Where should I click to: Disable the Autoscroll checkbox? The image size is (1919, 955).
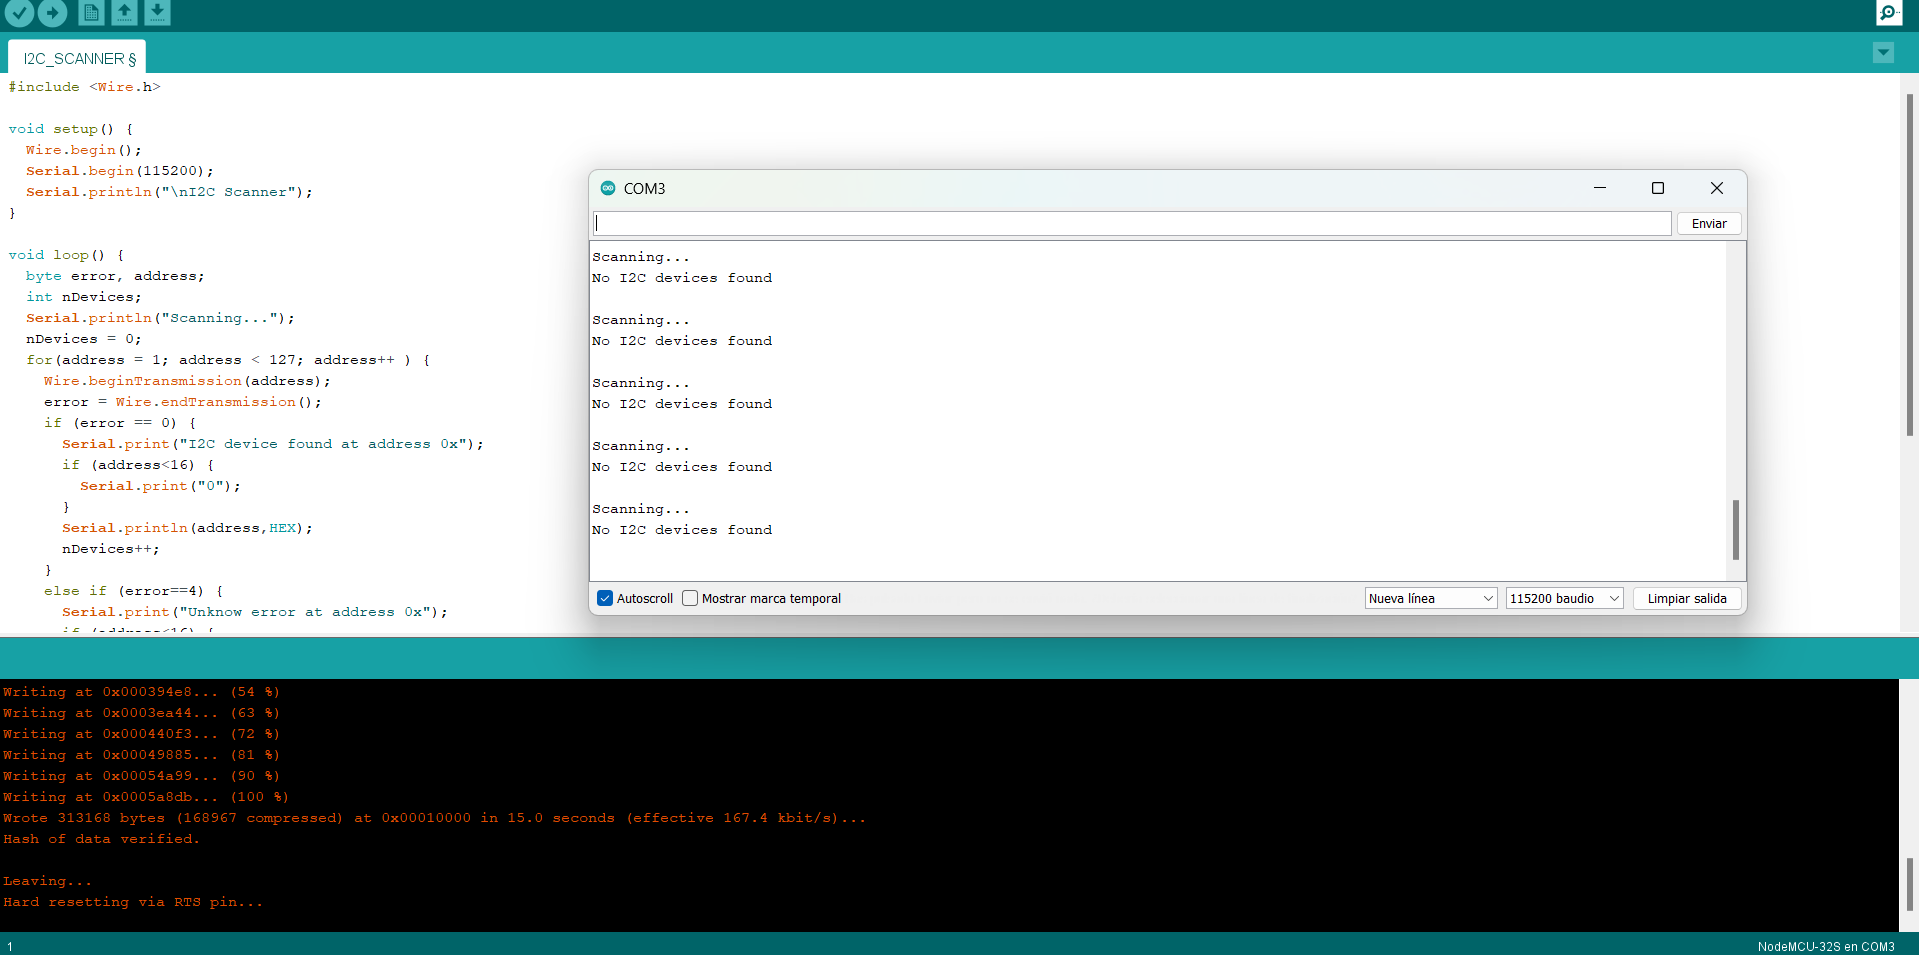(x=605, y=598)
